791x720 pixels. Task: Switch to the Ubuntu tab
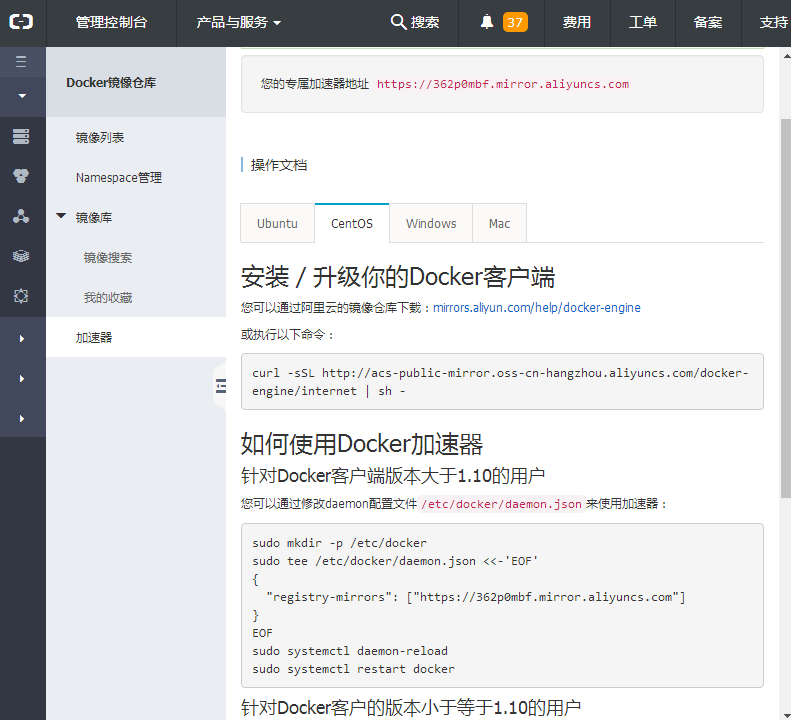(277, 223)
